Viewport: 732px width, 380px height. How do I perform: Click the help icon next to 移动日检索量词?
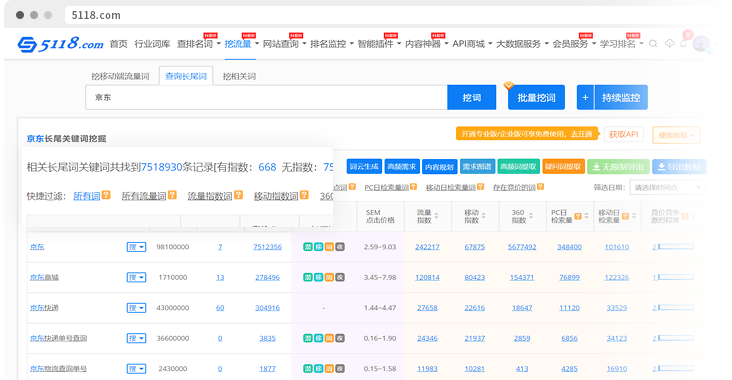480,187
